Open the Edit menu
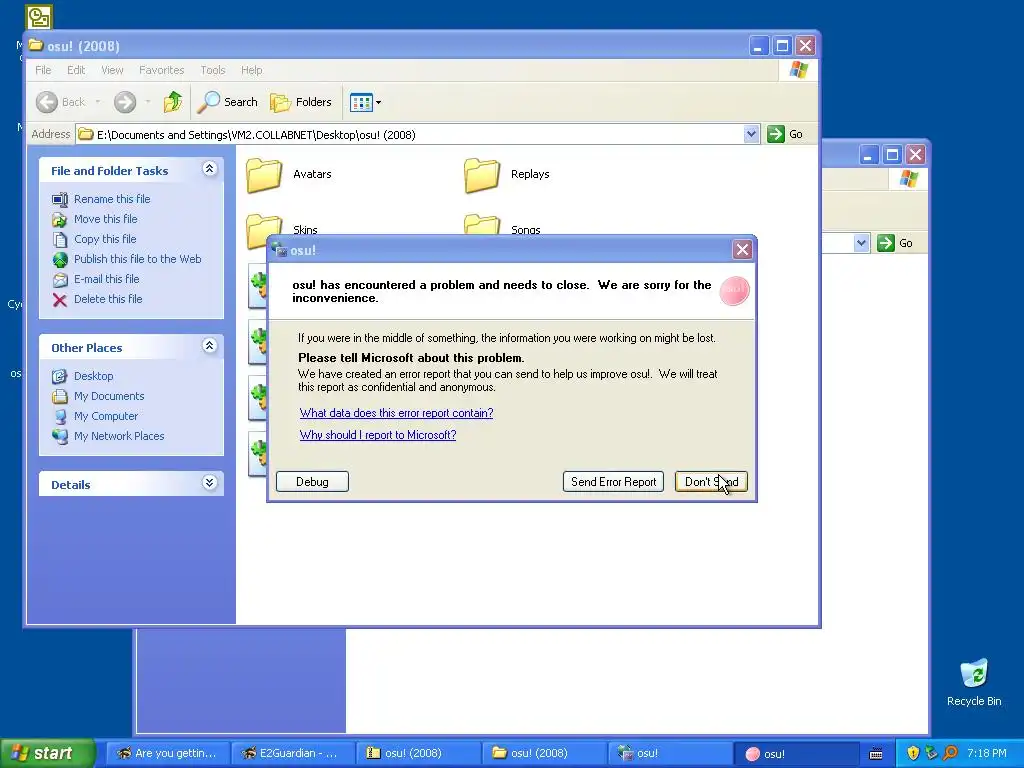This screenshot has width=1024, height=768. coord(76,70)
